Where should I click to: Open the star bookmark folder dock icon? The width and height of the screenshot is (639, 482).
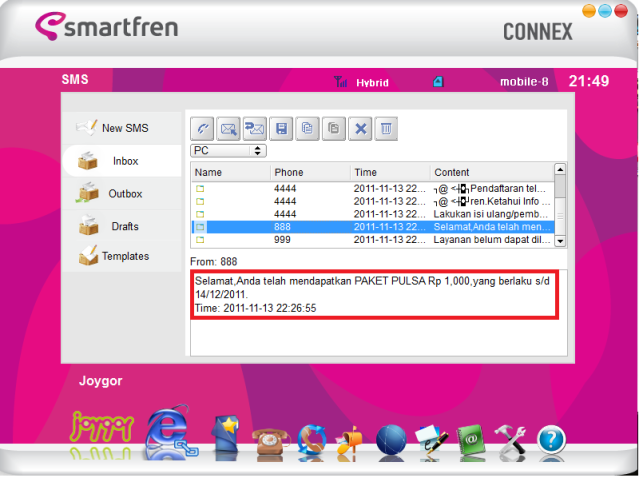(x=225, y=435)
